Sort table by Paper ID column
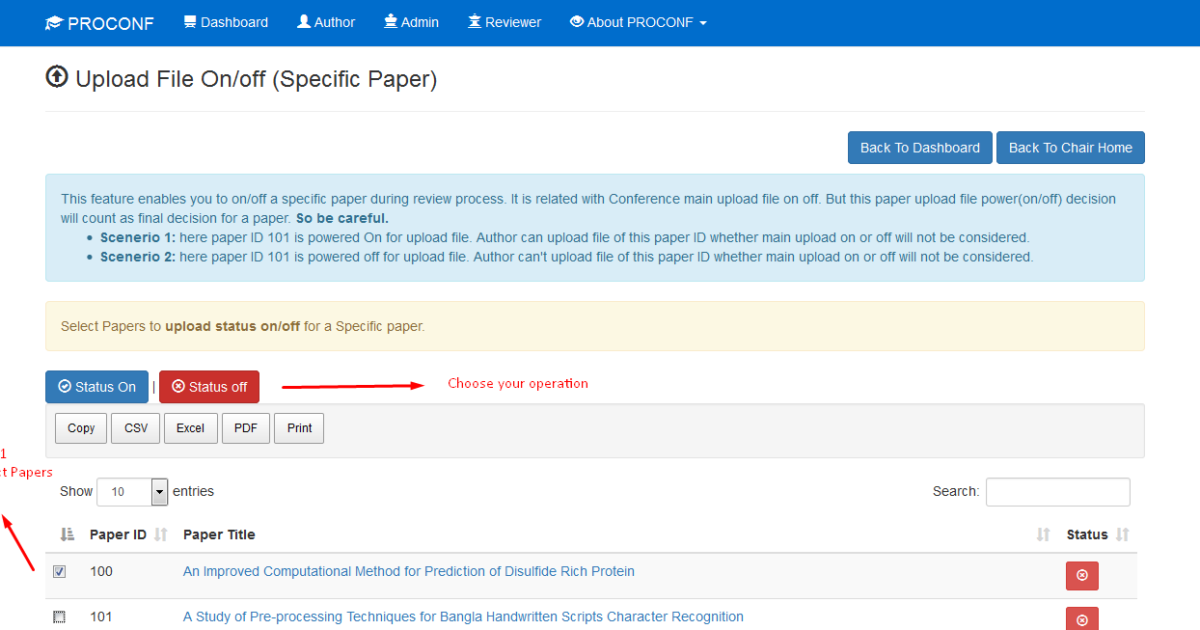 (128, 535)
